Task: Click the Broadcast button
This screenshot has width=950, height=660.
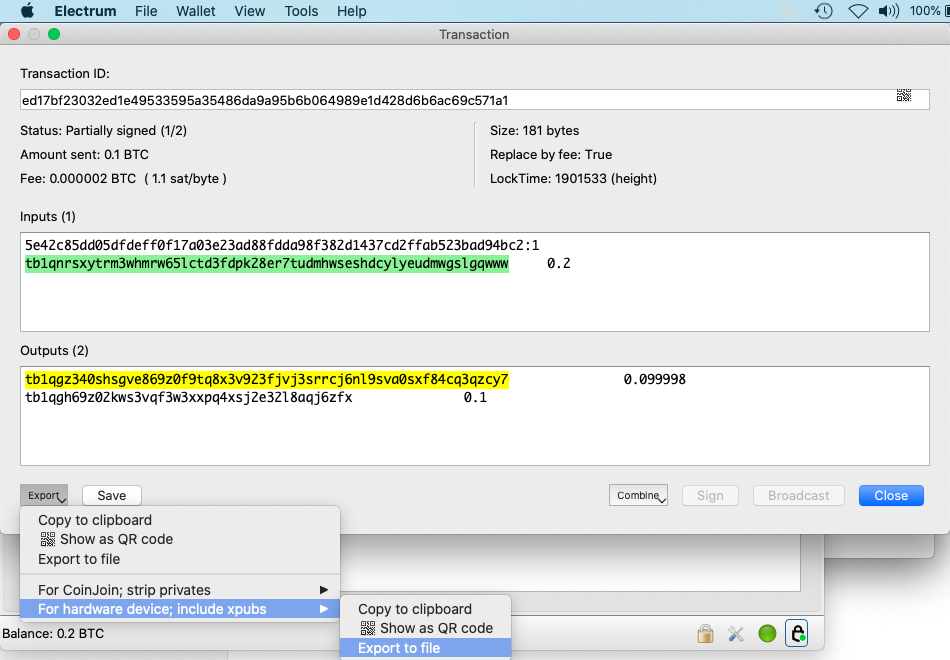Action: pyautogui.click(x=799, y=495)
